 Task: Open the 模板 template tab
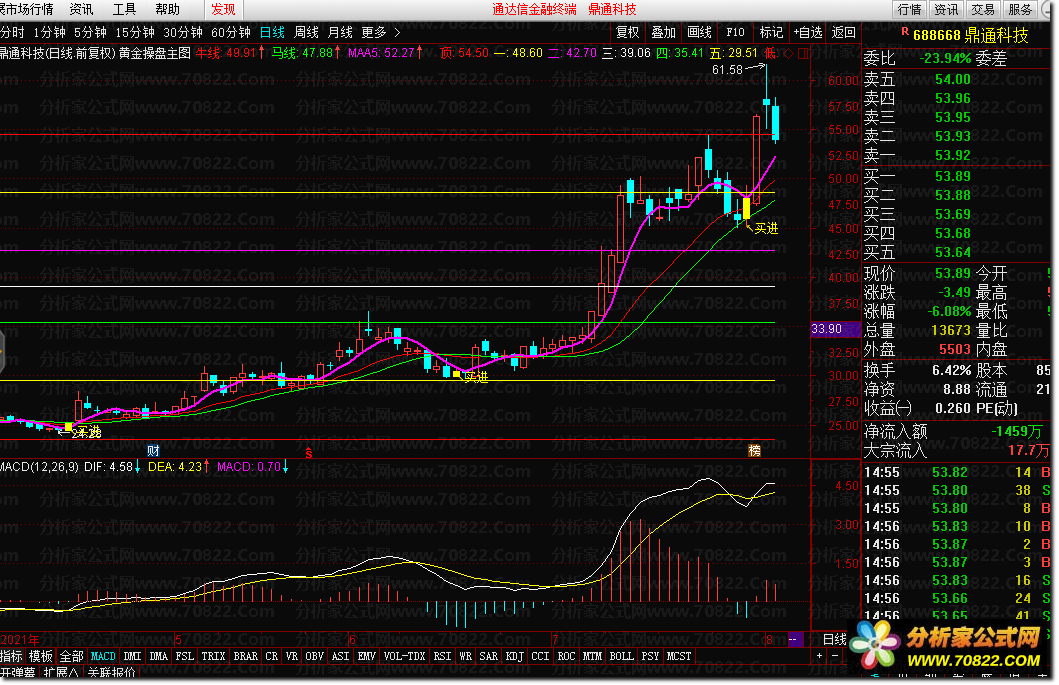click(41, 656)
